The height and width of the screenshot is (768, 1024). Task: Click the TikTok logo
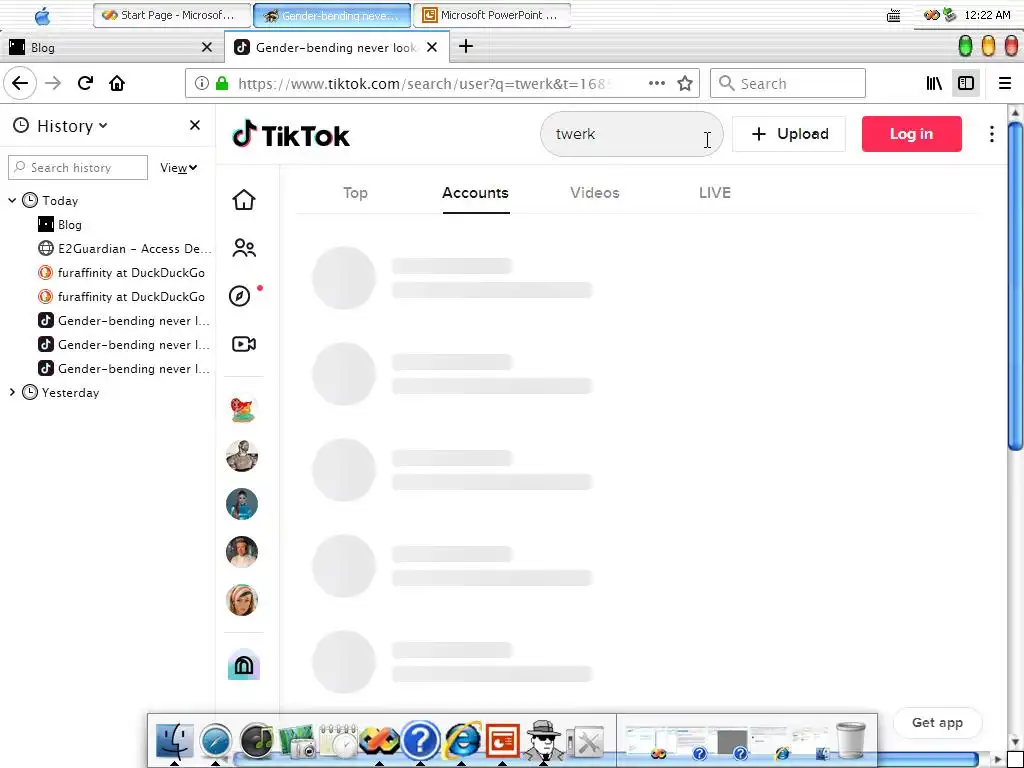291,135
